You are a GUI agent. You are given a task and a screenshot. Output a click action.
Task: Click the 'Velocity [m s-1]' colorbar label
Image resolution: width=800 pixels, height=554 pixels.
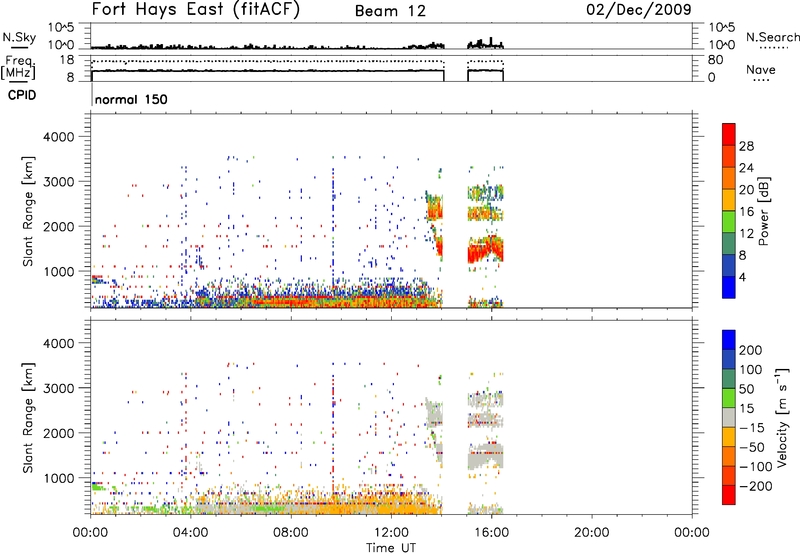(781, 417)
